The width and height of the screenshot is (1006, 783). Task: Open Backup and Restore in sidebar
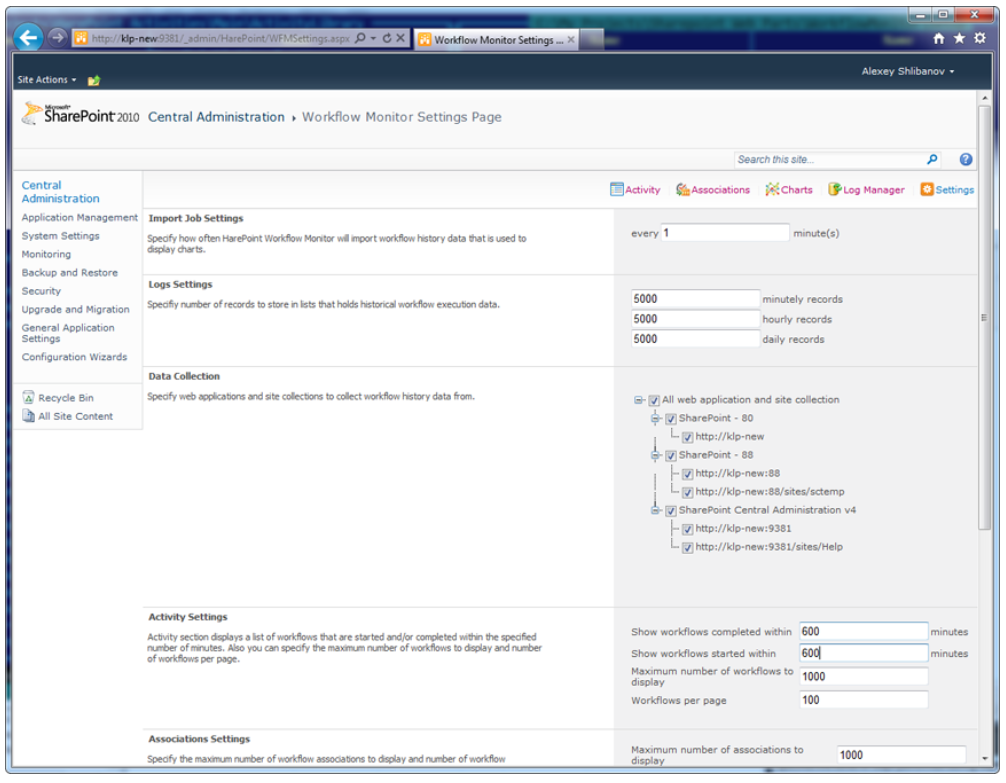click(x=69, y=273)
